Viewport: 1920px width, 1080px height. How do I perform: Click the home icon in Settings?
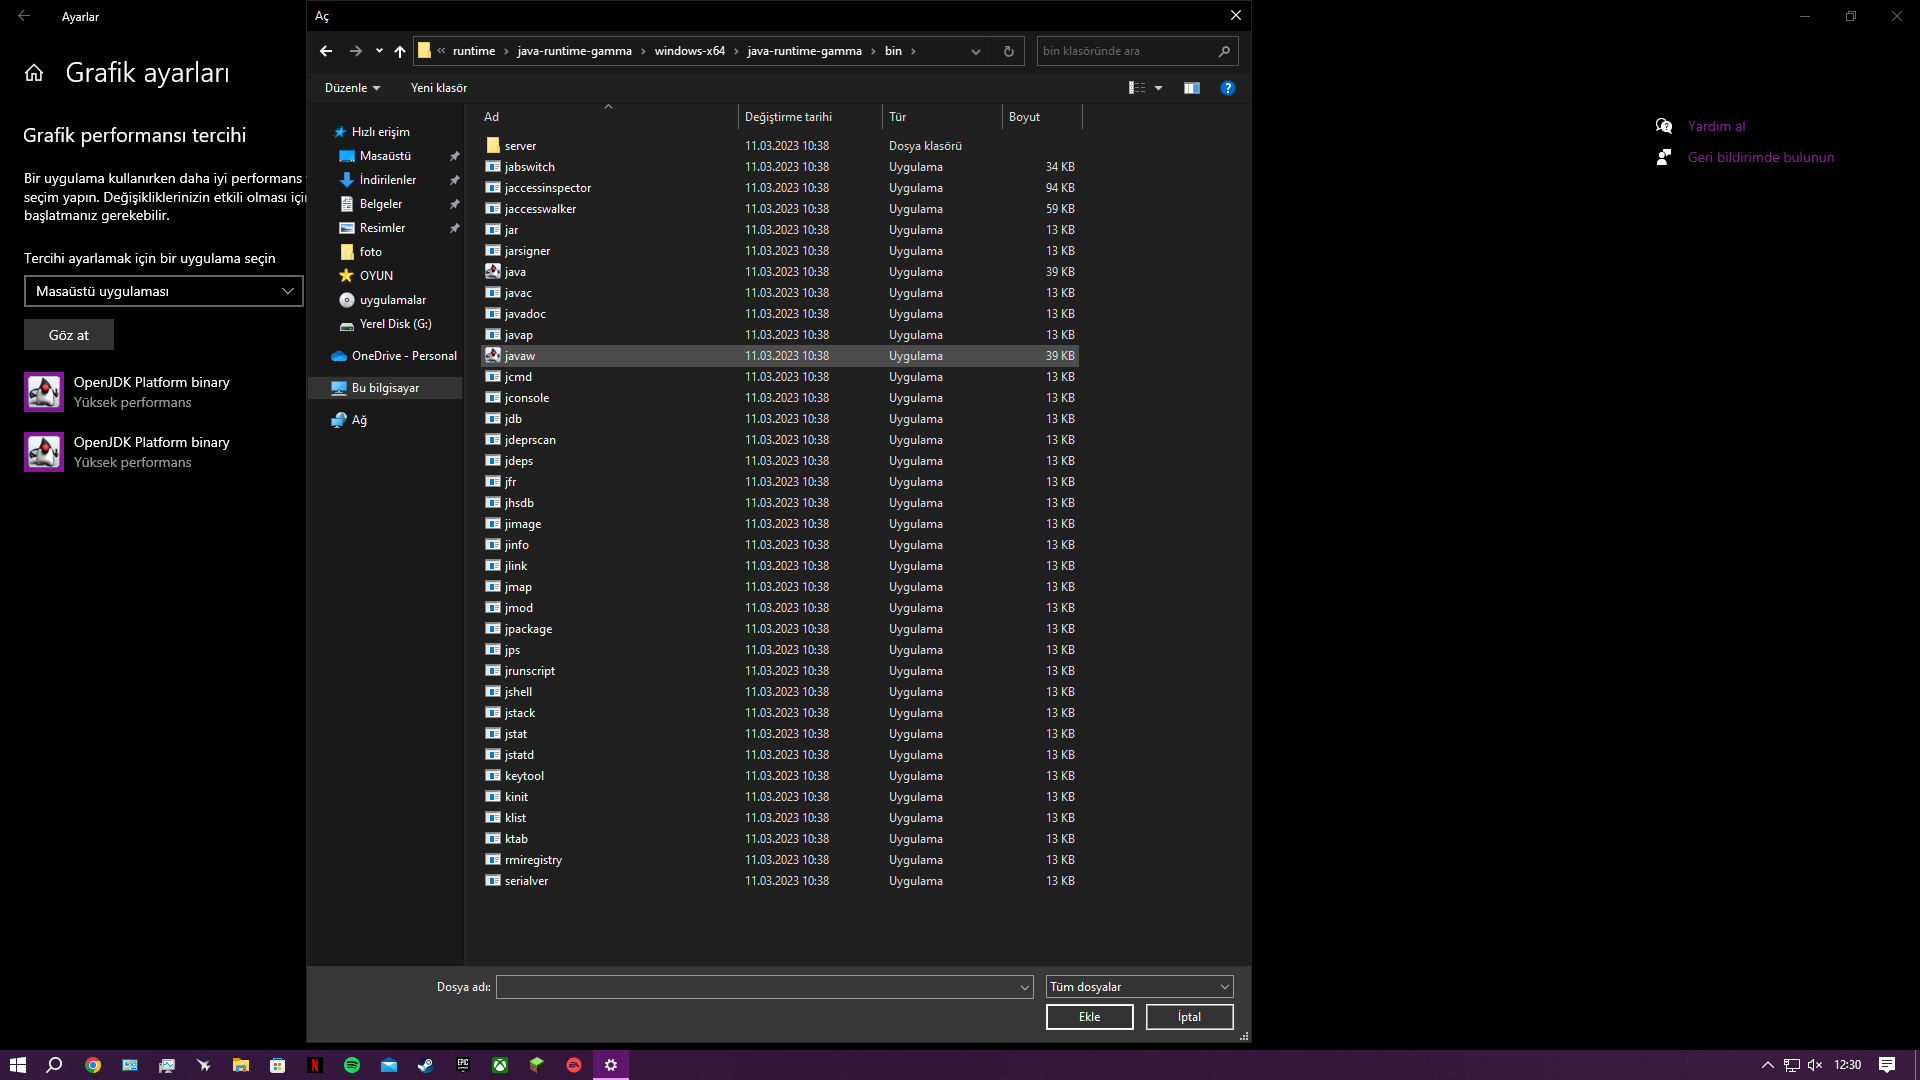click(34, 73)
